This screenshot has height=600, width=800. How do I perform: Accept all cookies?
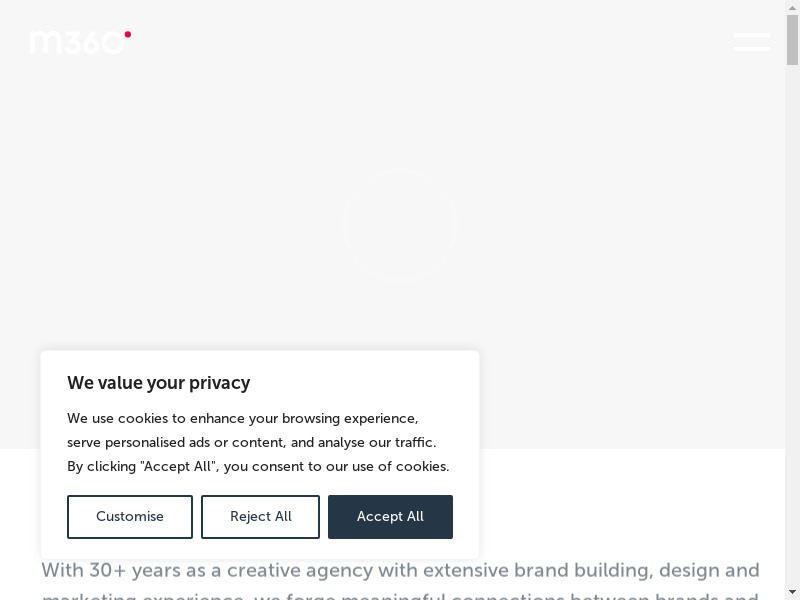[x=390, y=517]
